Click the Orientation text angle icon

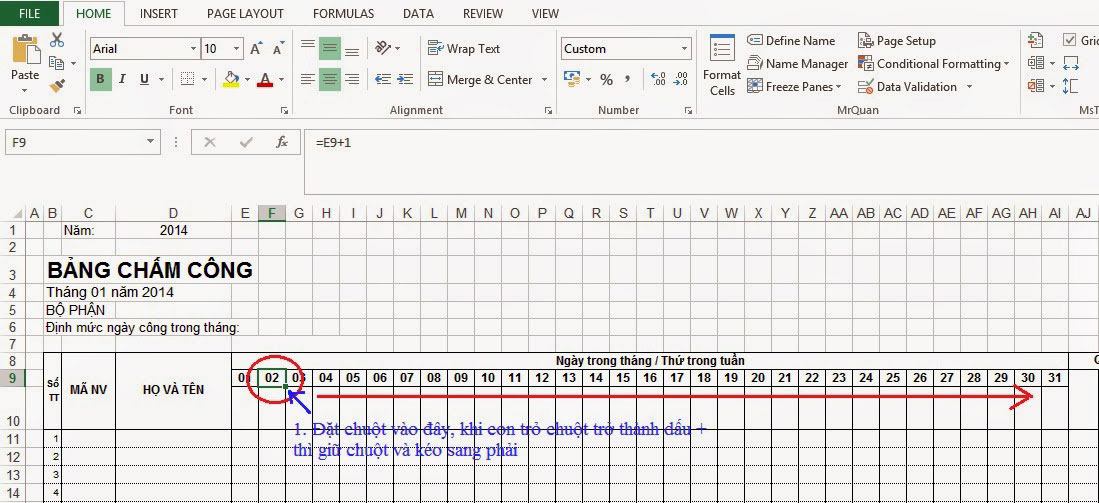click(383, 48)
